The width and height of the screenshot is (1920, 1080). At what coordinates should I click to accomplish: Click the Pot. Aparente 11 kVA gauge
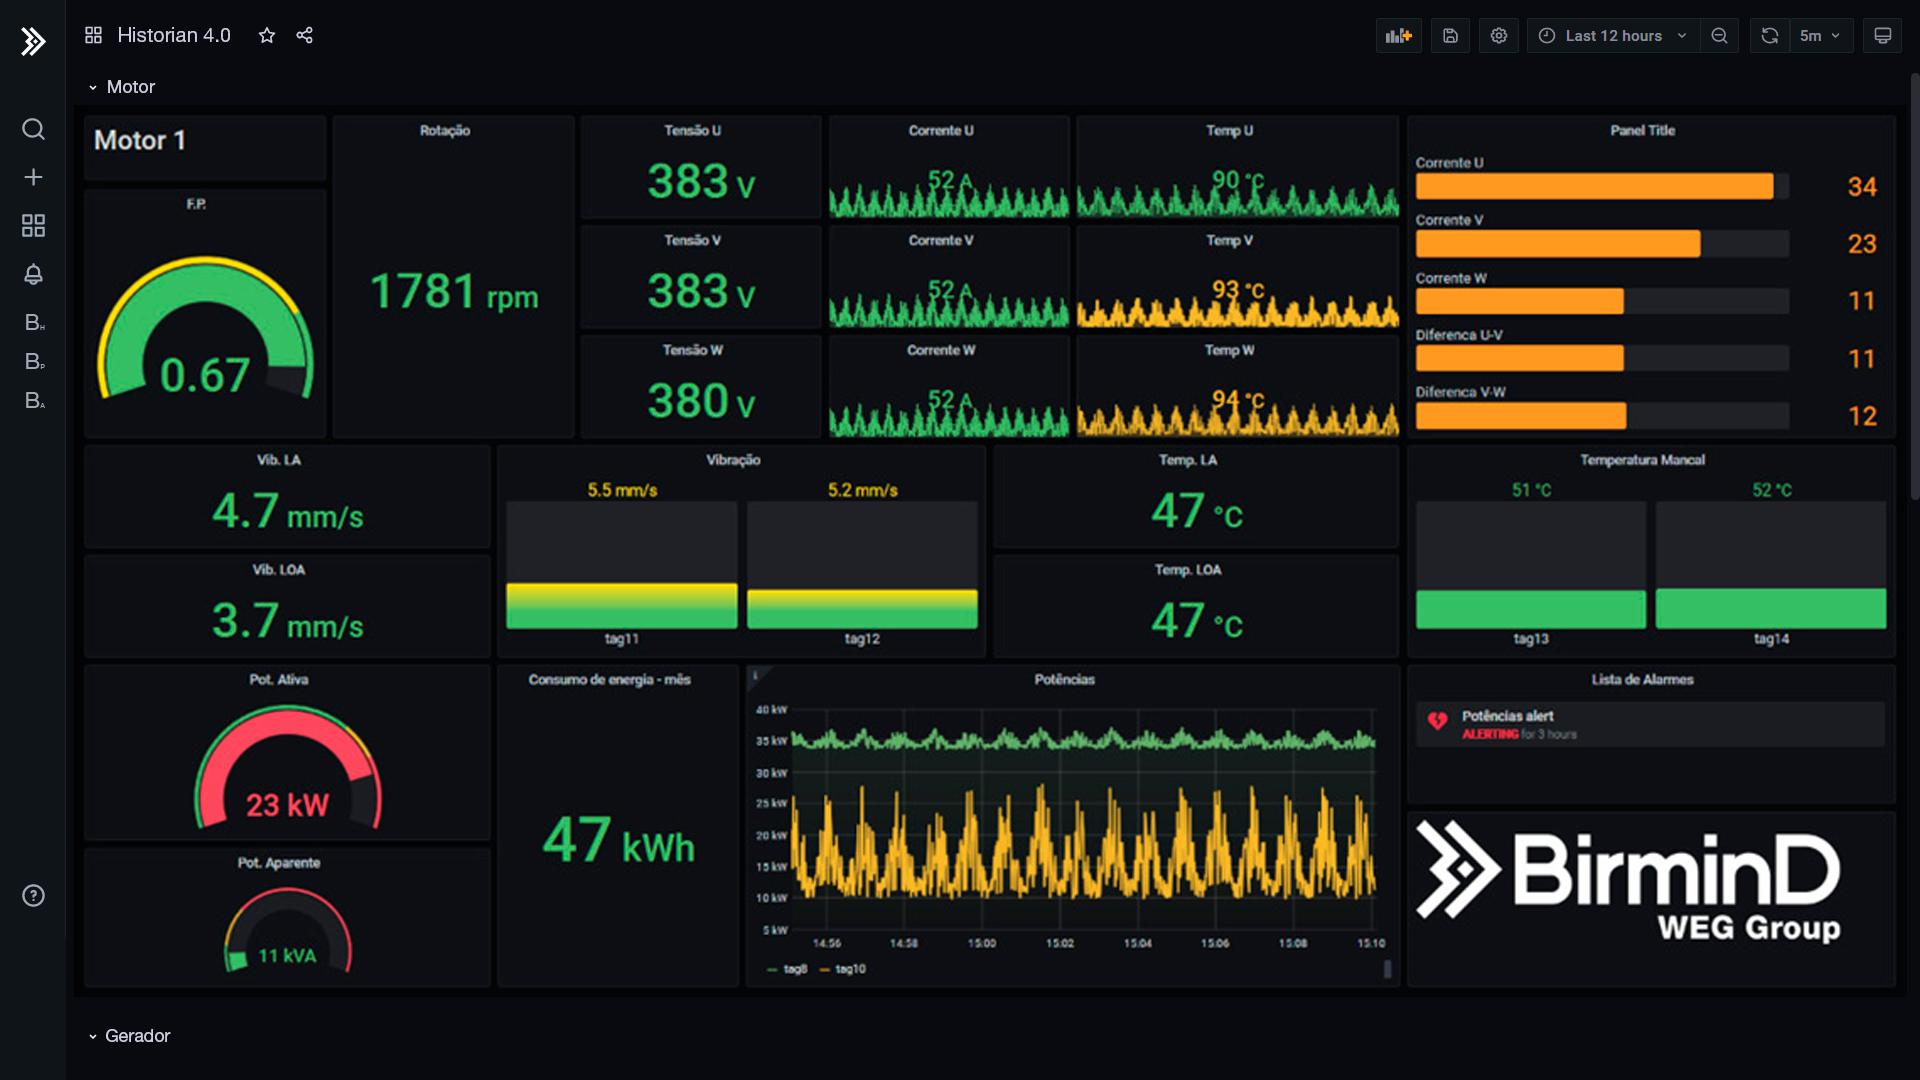point(288,932)
